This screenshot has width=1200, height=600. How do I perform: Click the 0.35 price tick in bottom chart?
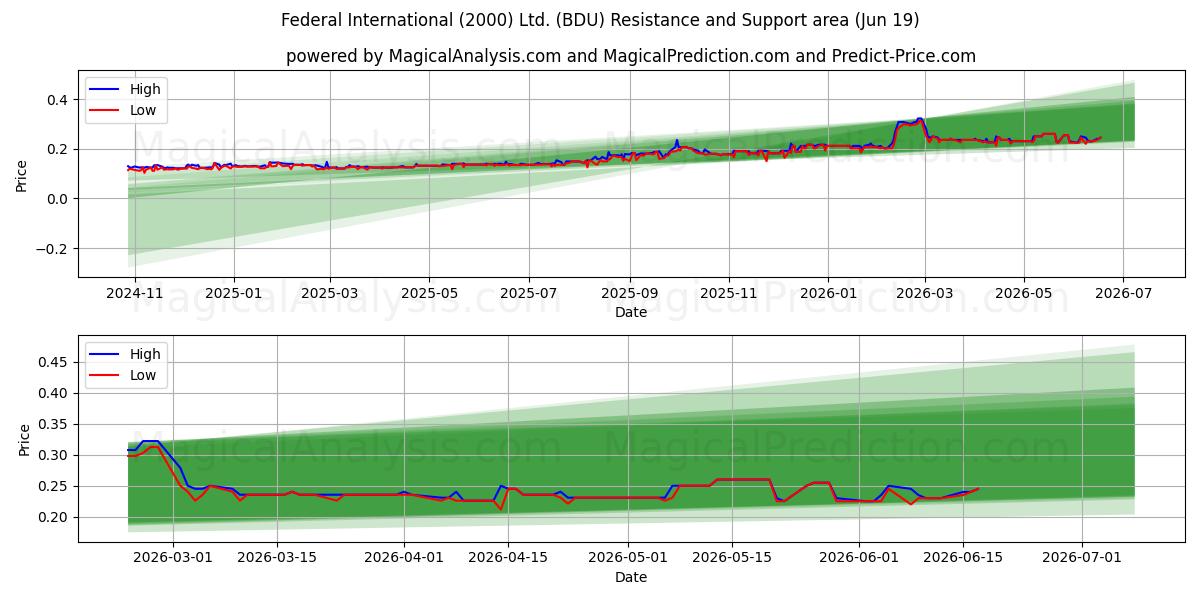52,424
